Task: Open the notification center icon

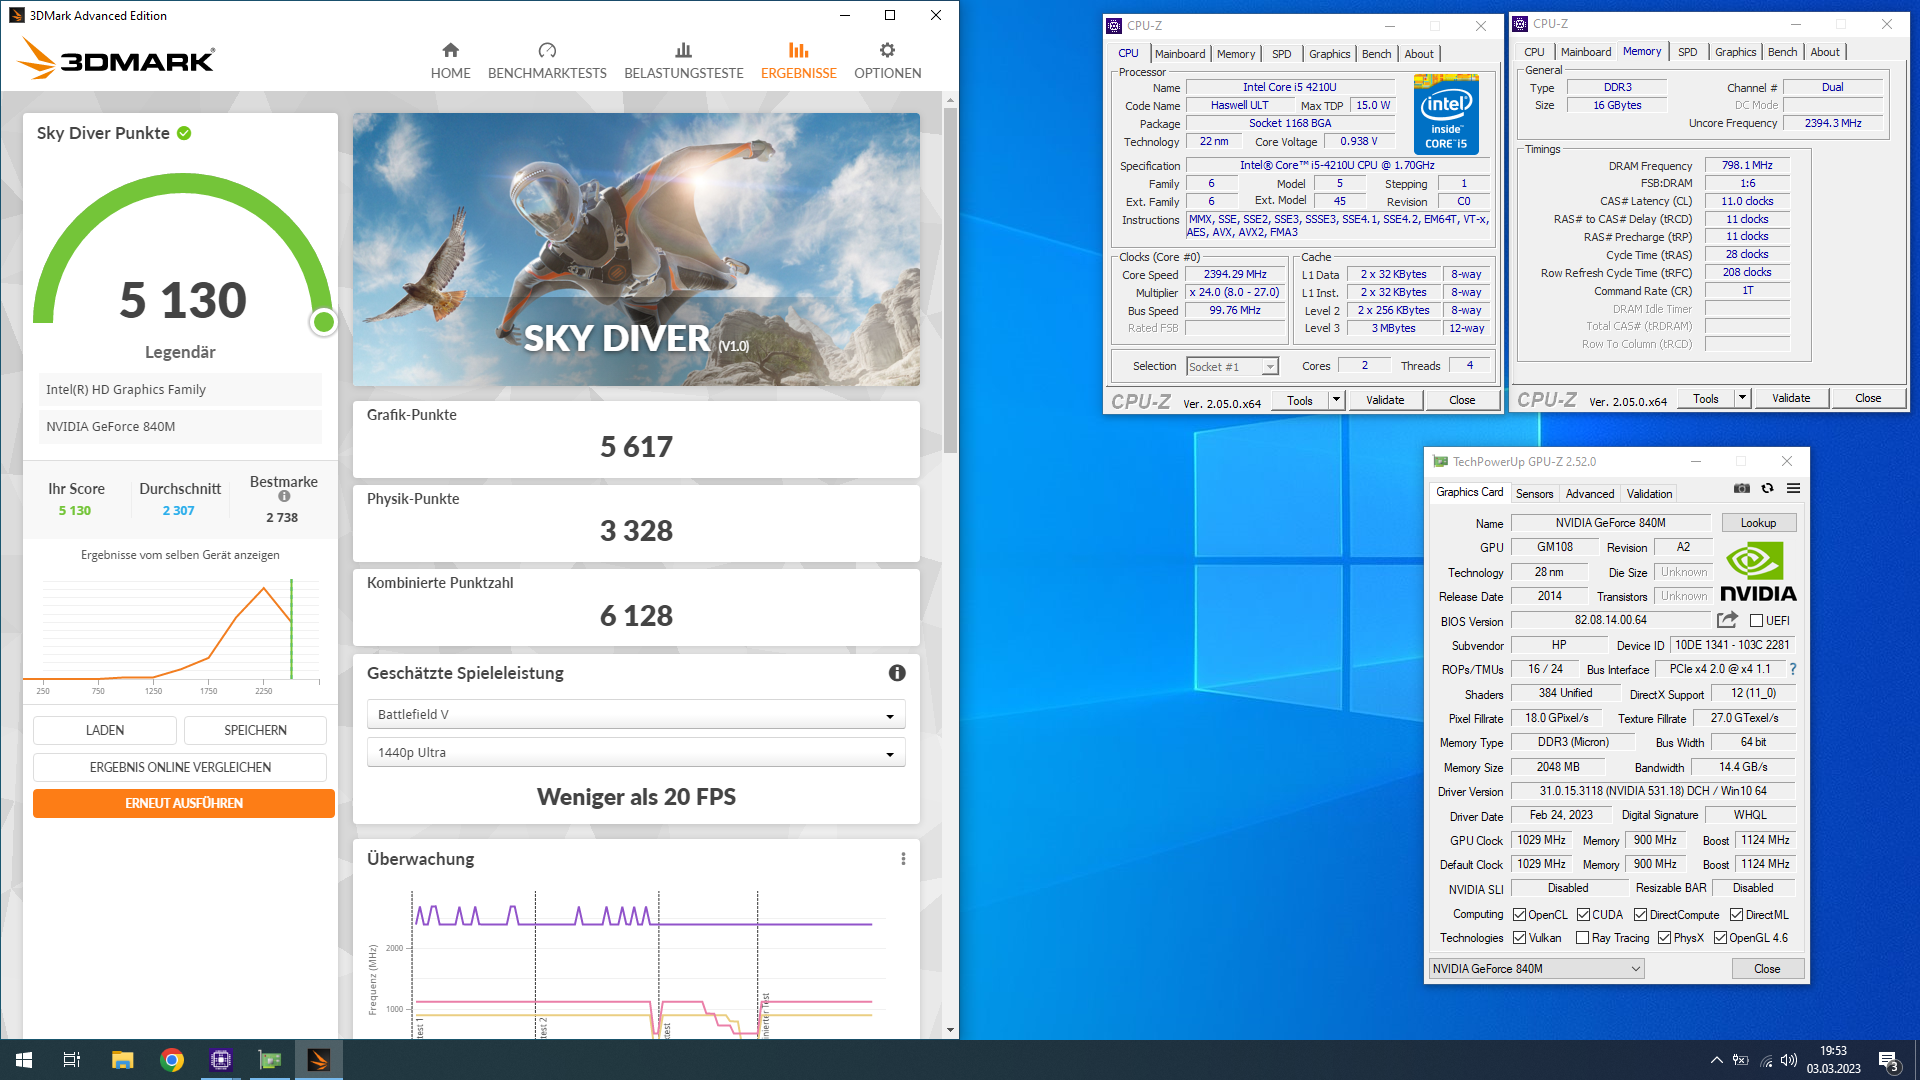Action: 1888,1060
